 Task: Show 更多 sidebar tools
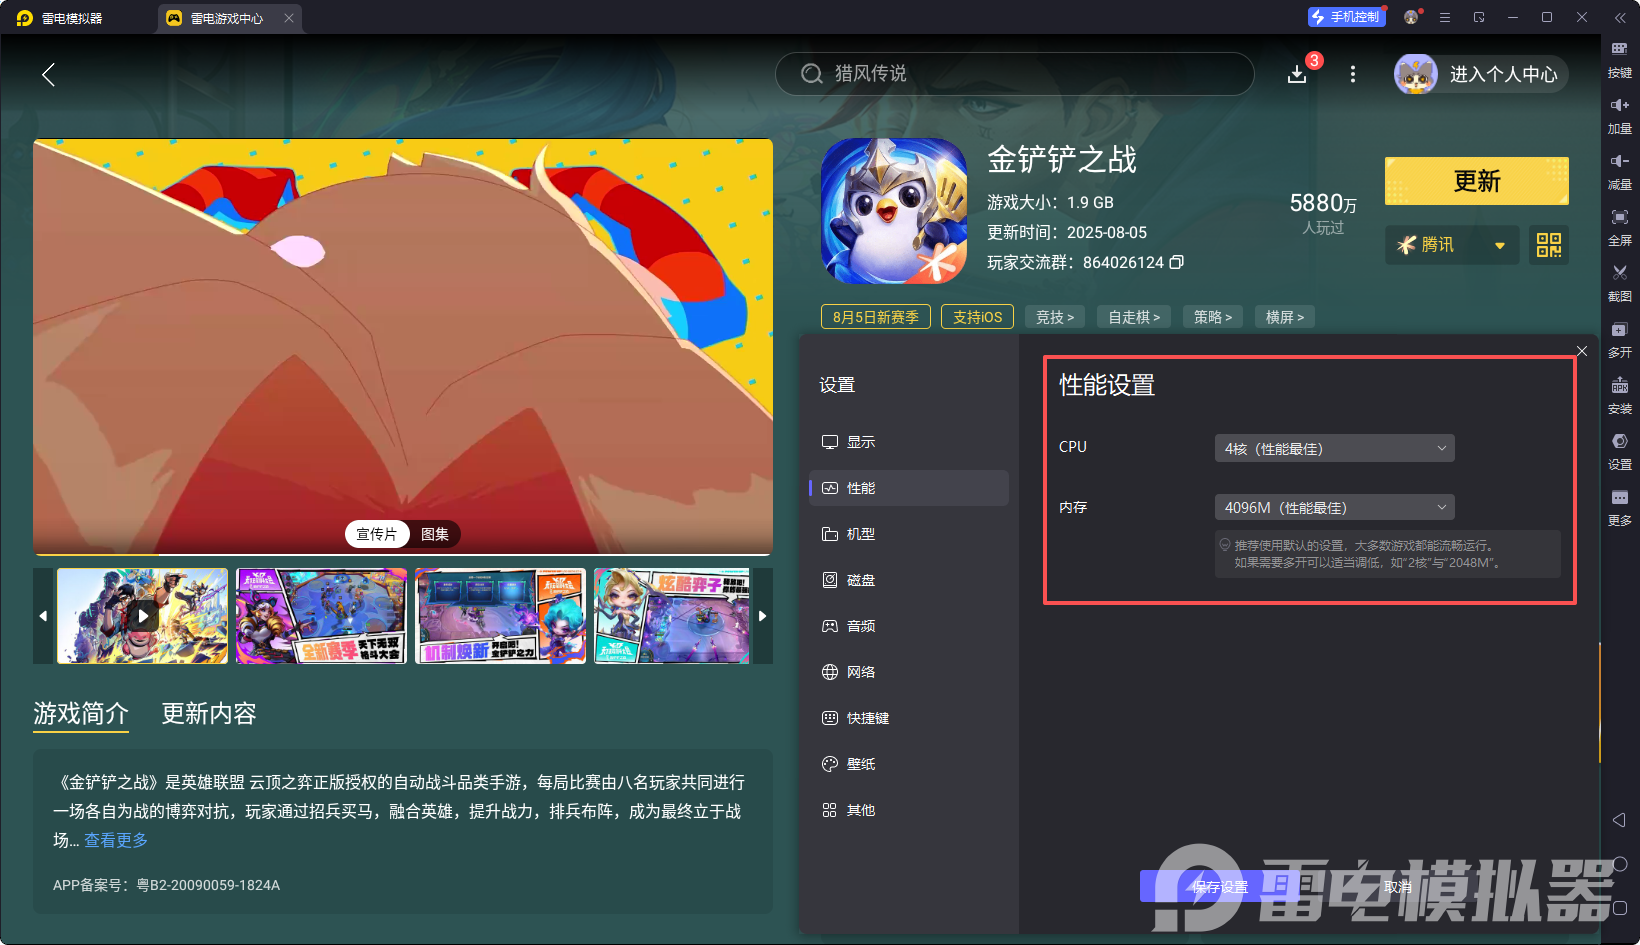(1619, 507)
